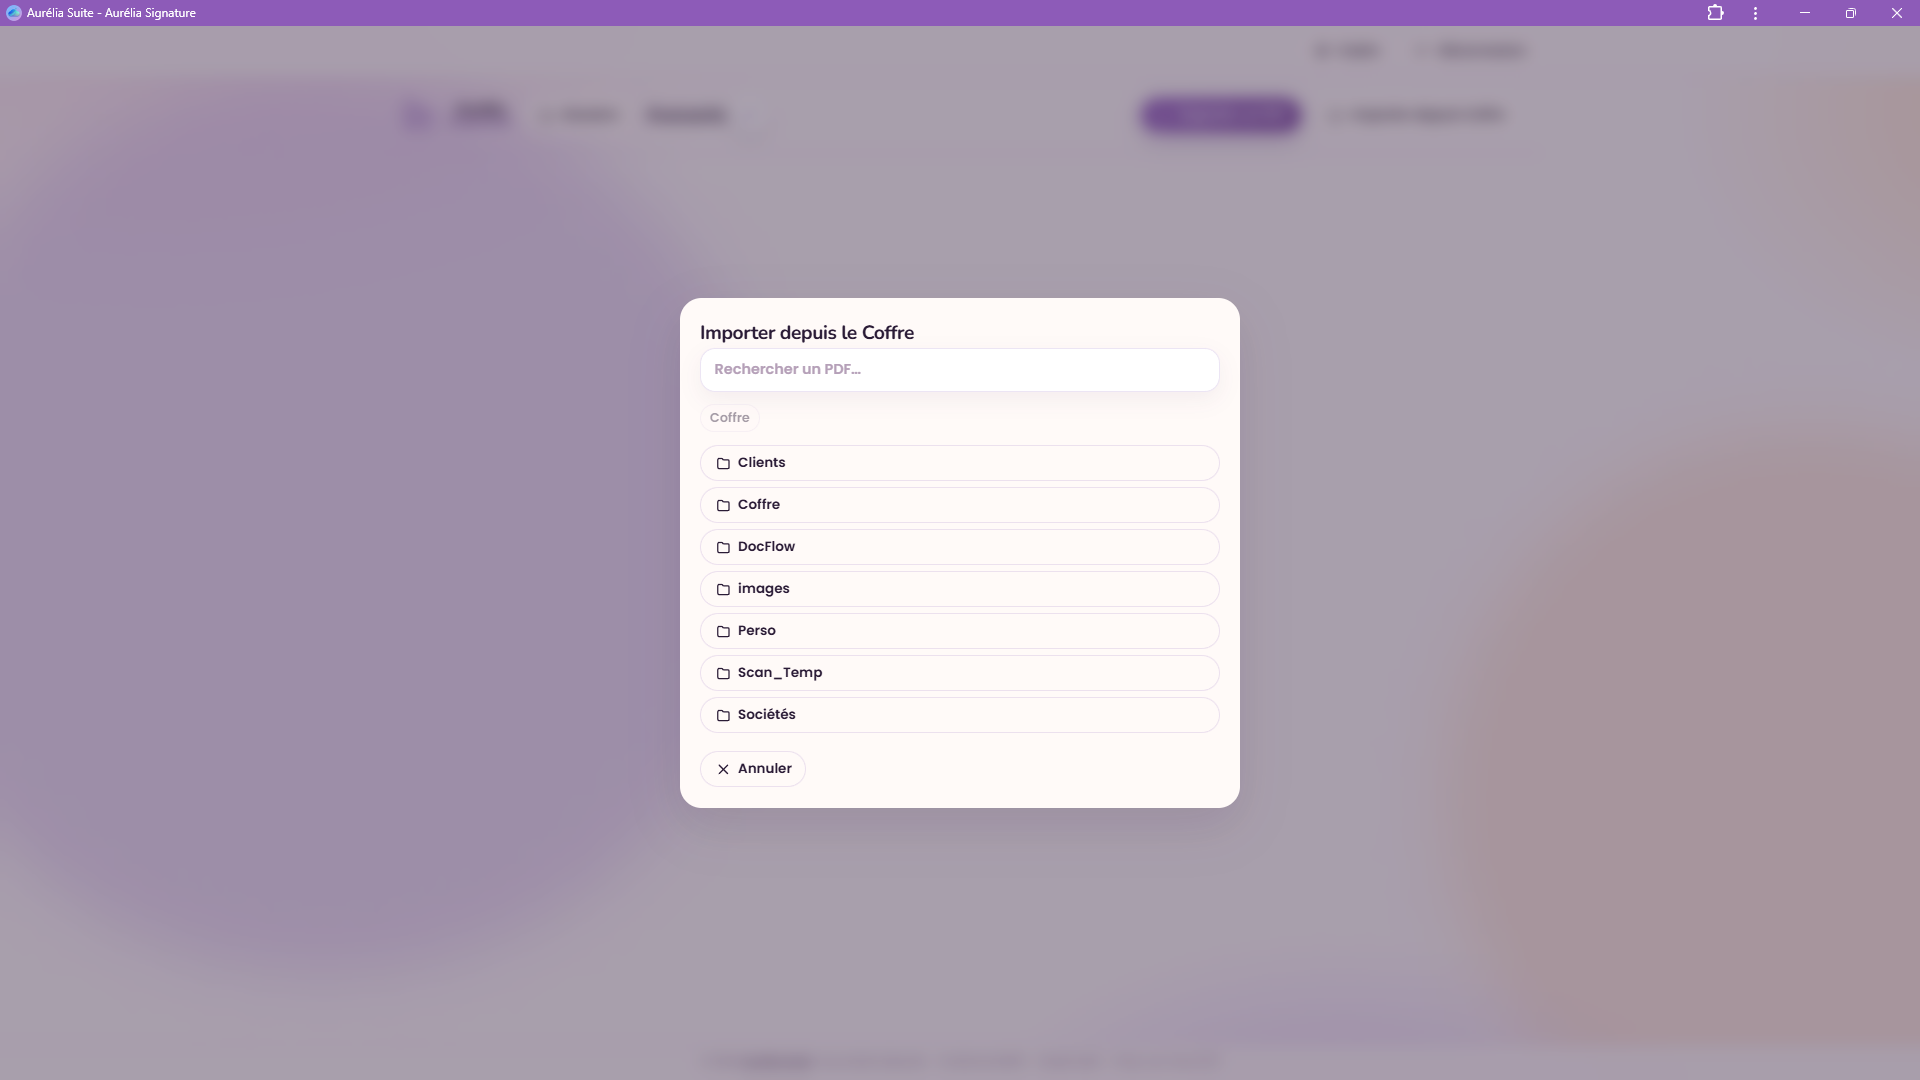Open the extensions puzzle icon in title bar

point(1715,13)
